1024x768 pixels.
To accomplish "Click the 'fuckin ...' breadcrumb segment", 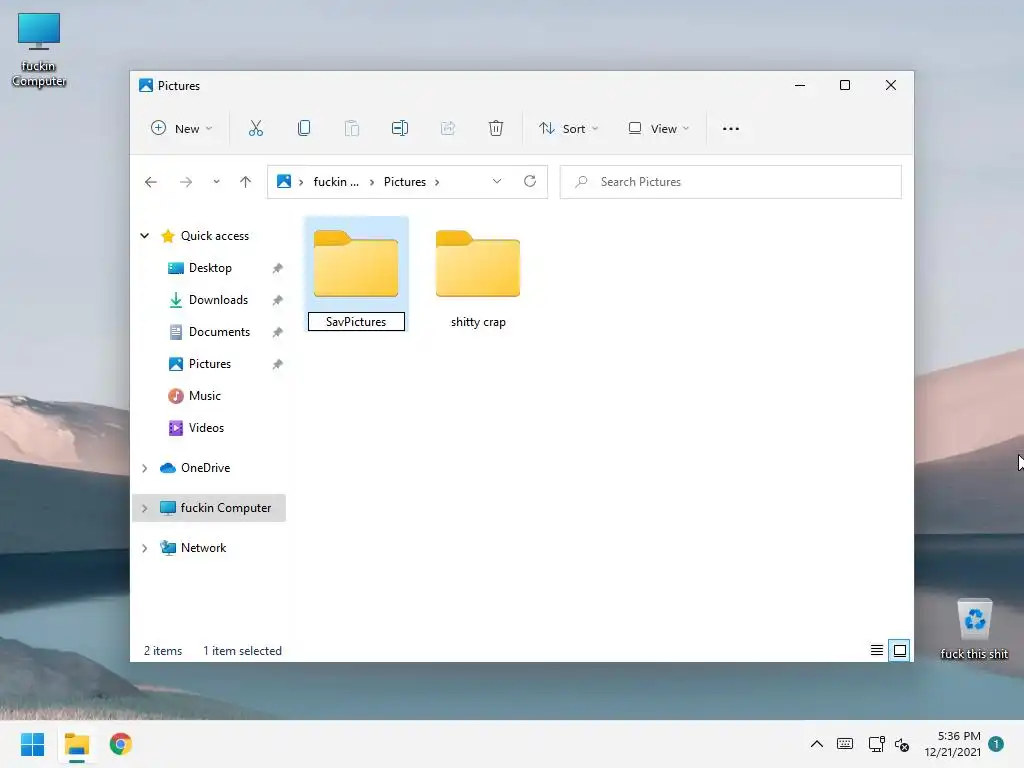I will [x=336, y=182].
